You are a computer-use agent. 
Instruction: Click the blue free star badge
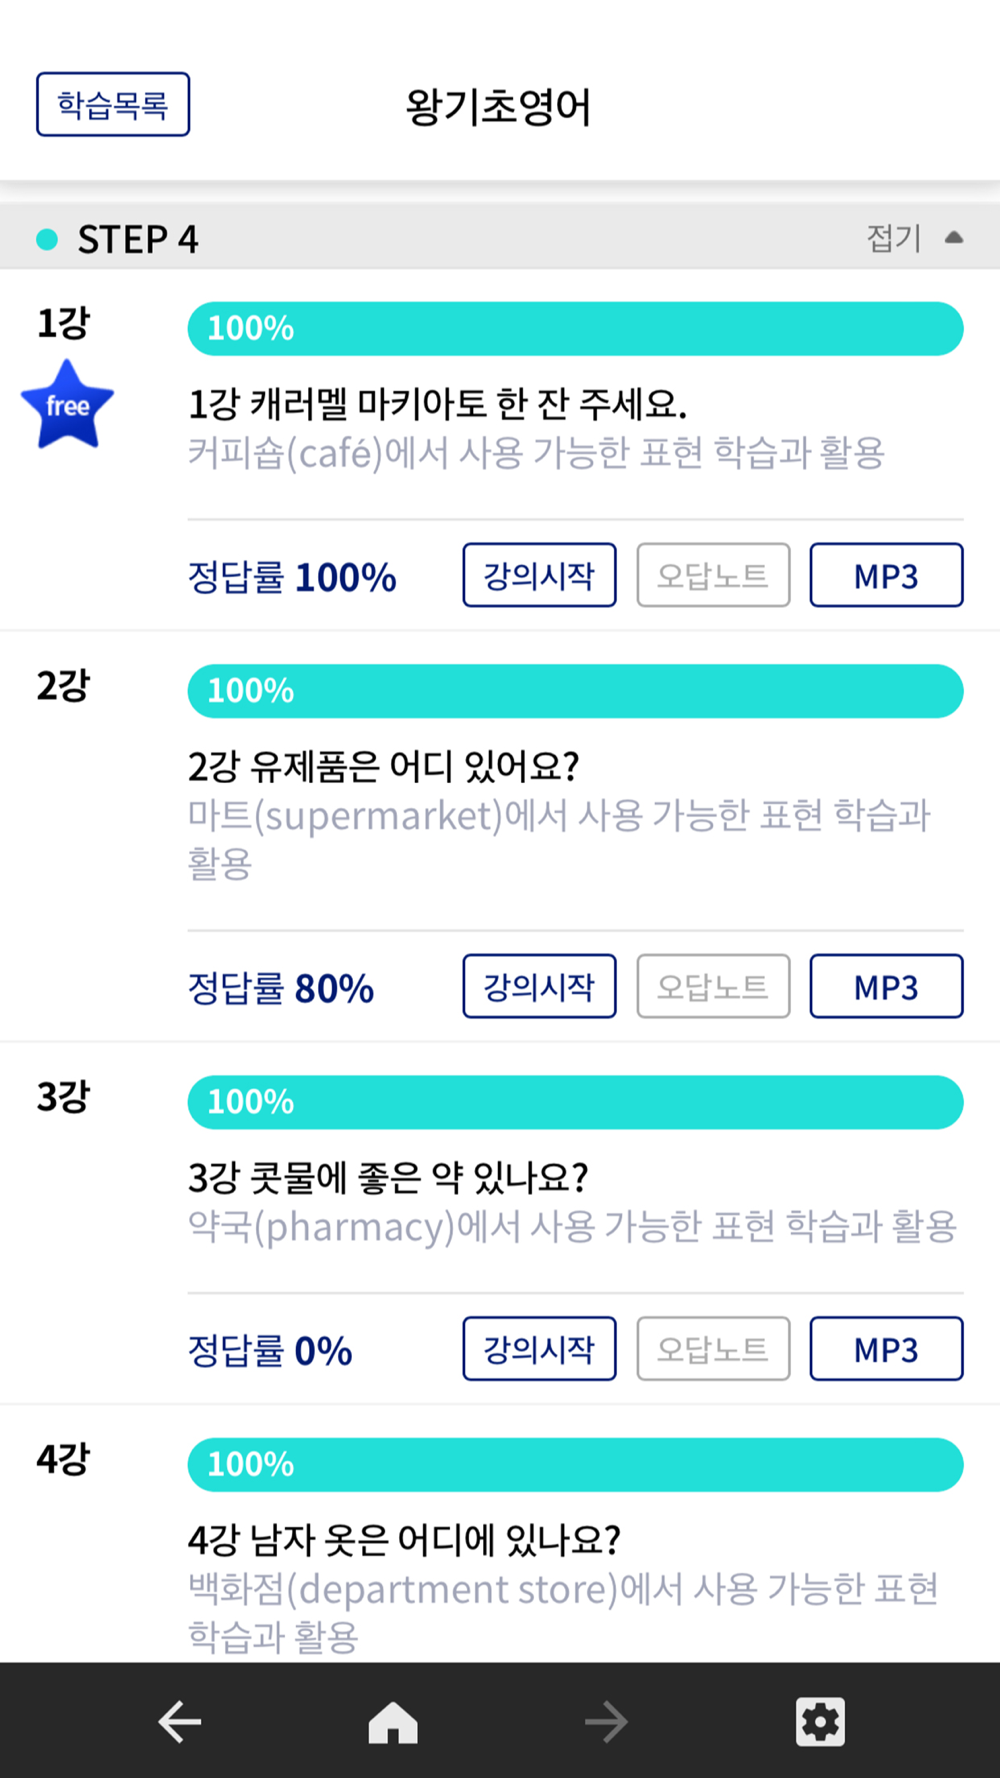coord(67,405)
